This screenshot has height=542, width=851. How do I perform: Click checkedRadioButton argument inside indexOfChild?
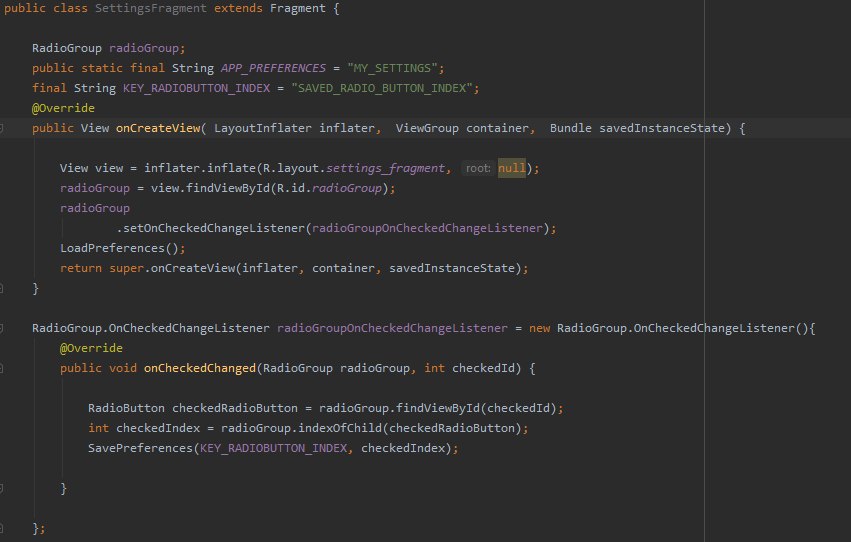[452, 428]
